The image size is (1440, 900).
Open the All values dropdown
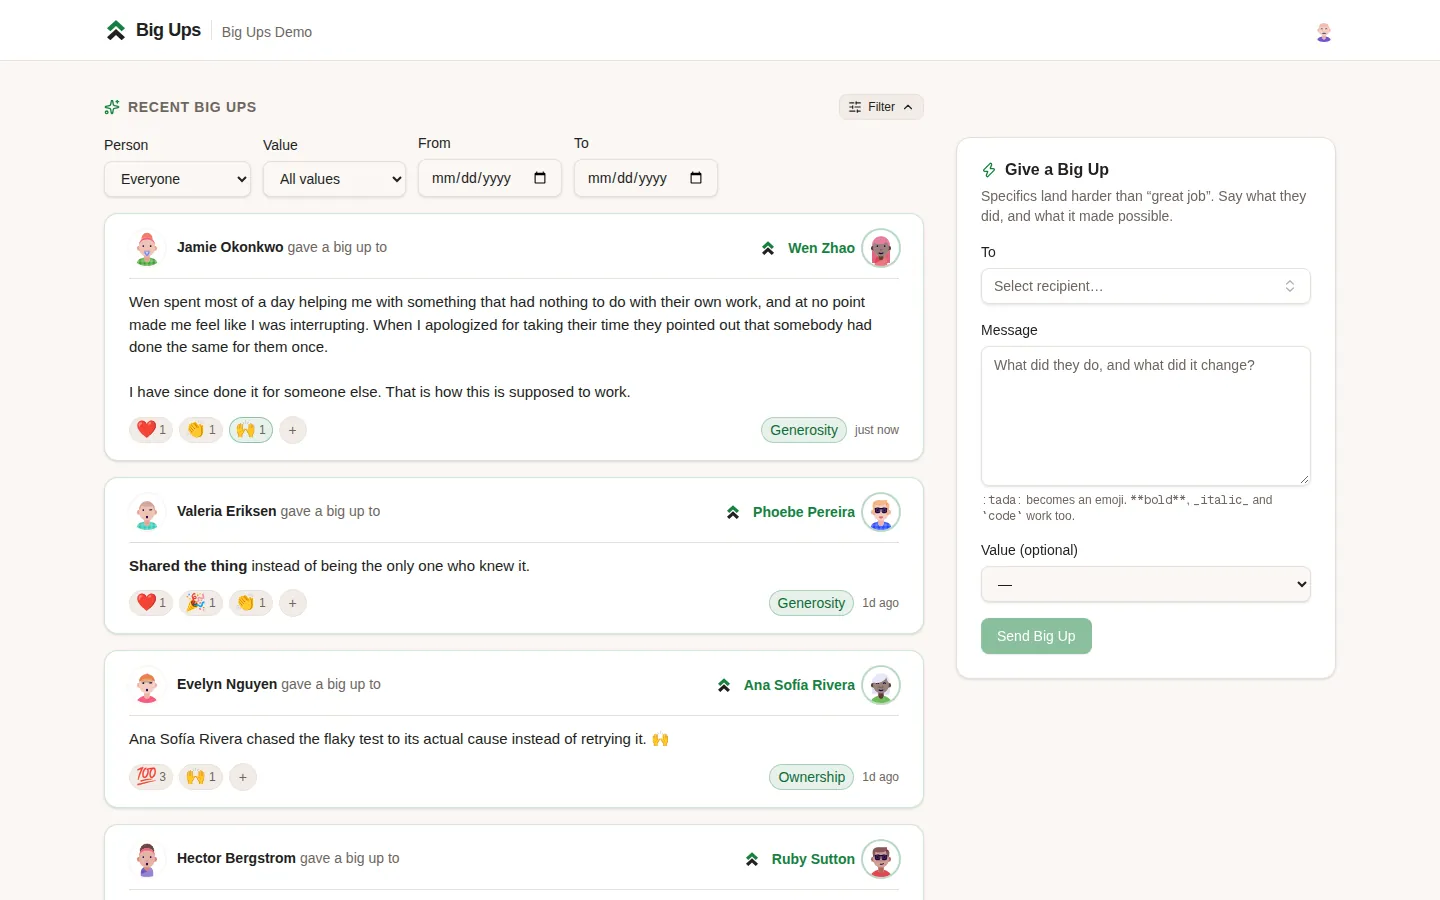click(x=334, y=179)
